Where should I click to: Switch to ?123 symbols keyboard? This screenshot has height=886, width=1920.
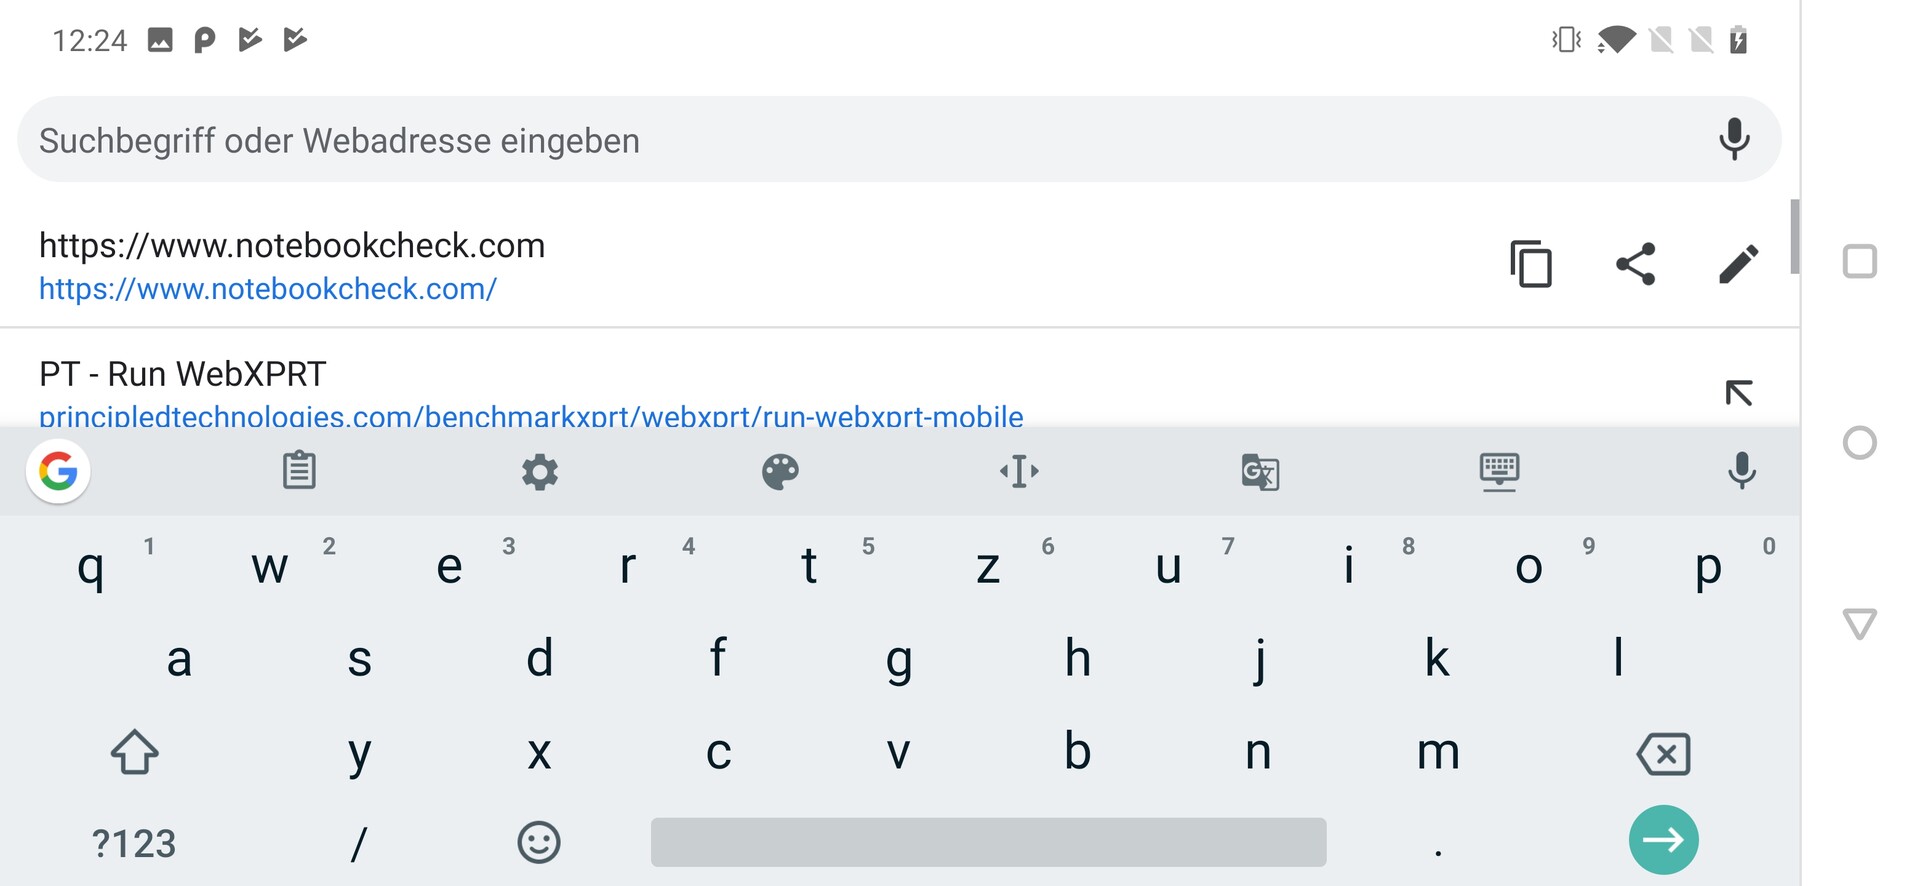tap(134, 844)
